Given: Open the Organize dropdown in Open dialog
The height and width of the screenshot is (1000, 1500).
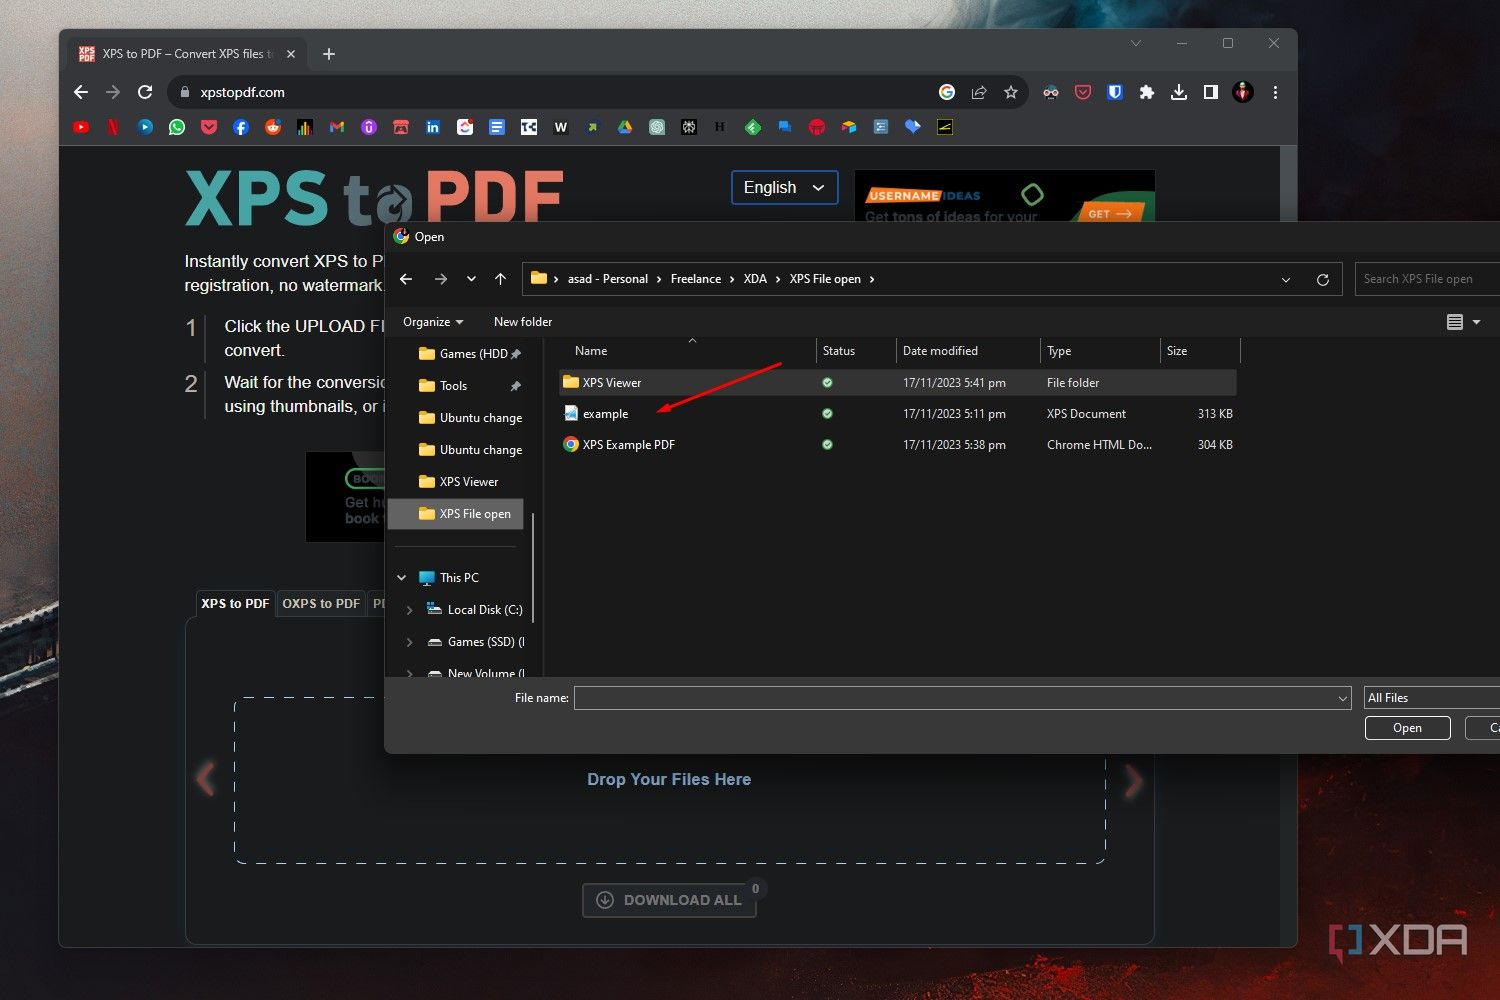Looking at the screenshot, I should pyautogui.click(x=433, y=322).
